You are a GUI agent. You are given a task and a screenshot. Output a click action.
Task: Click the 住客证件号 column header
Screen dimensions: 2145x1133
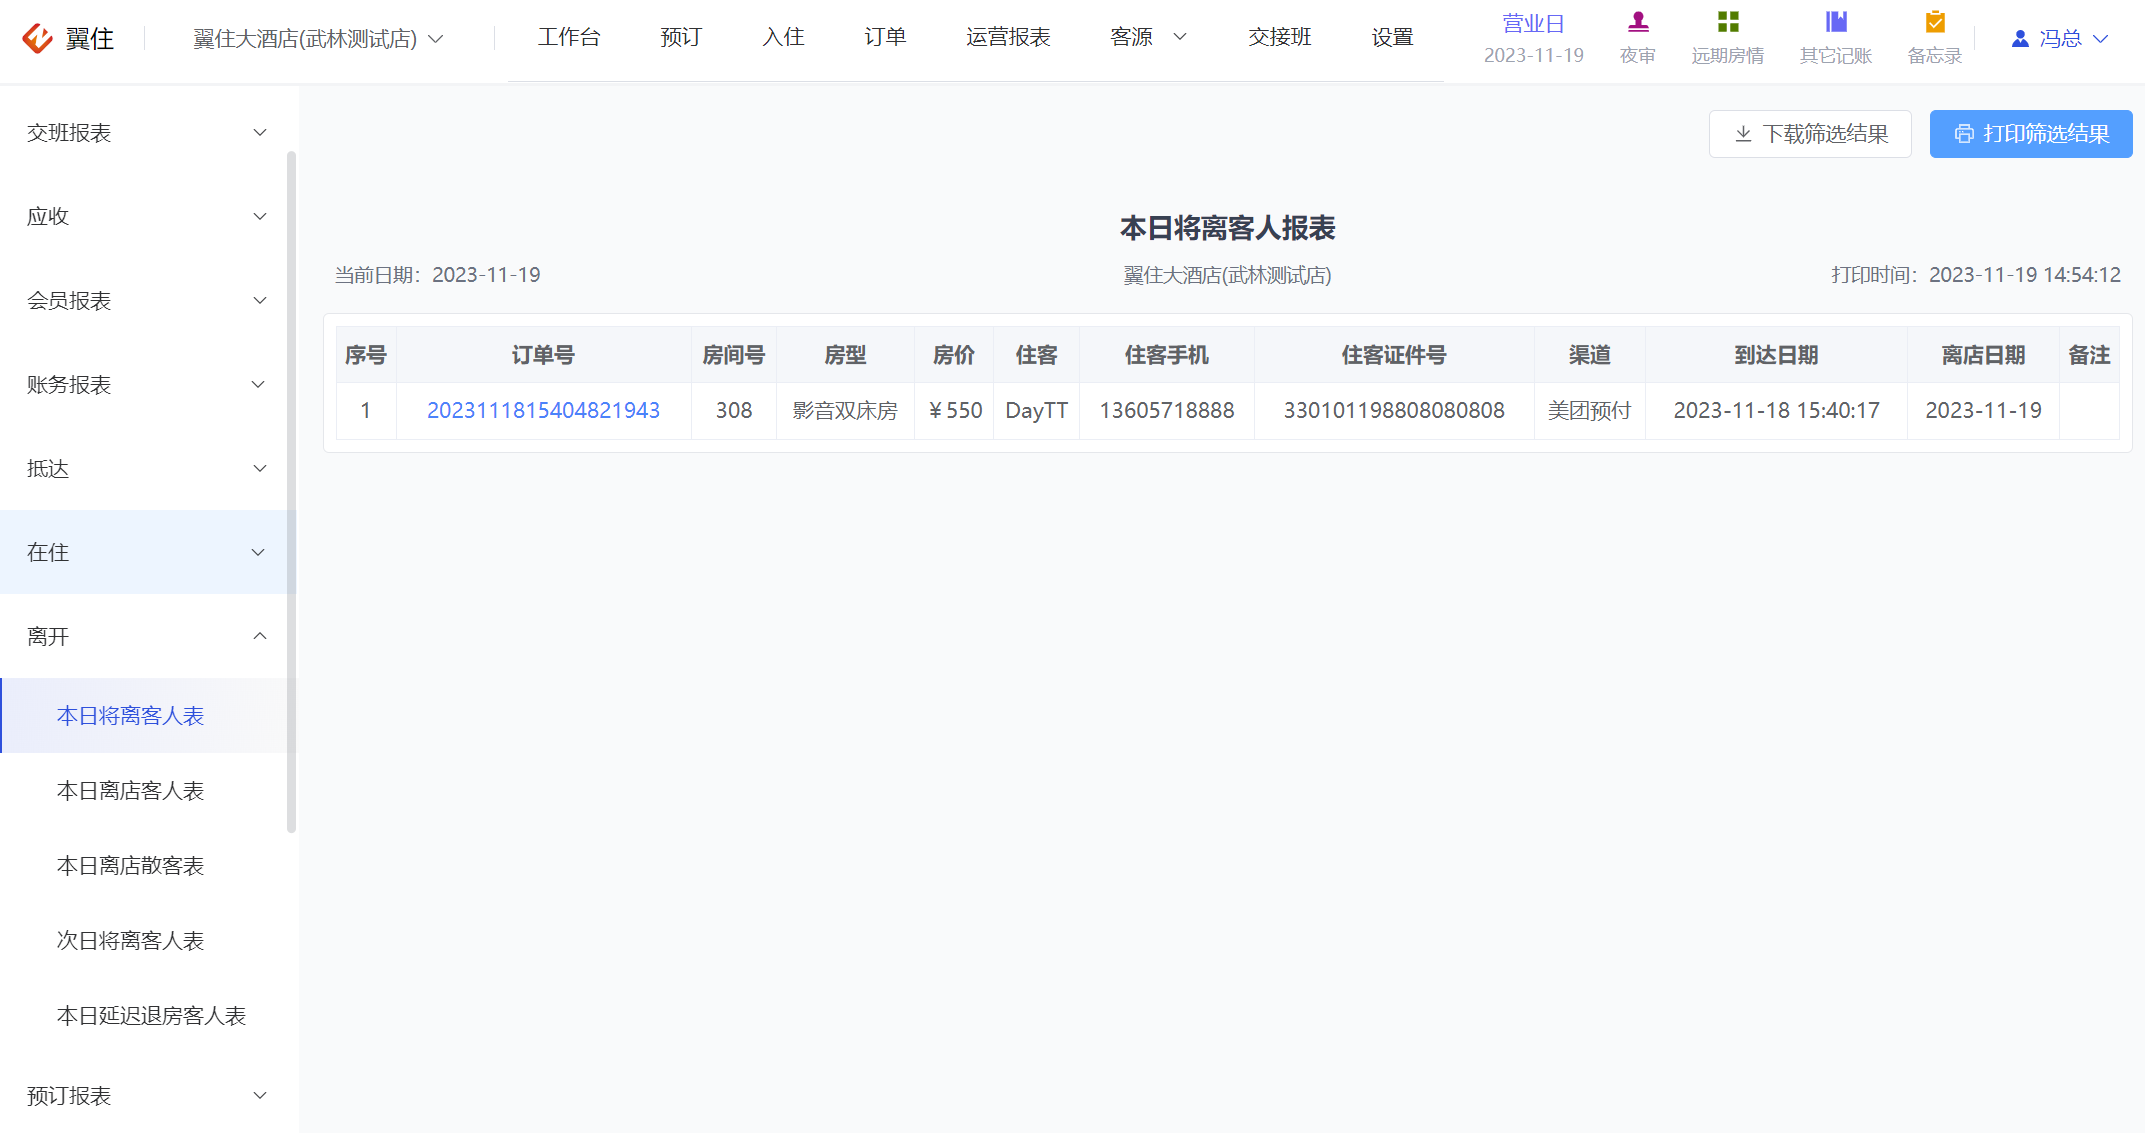click(1394, 355)
